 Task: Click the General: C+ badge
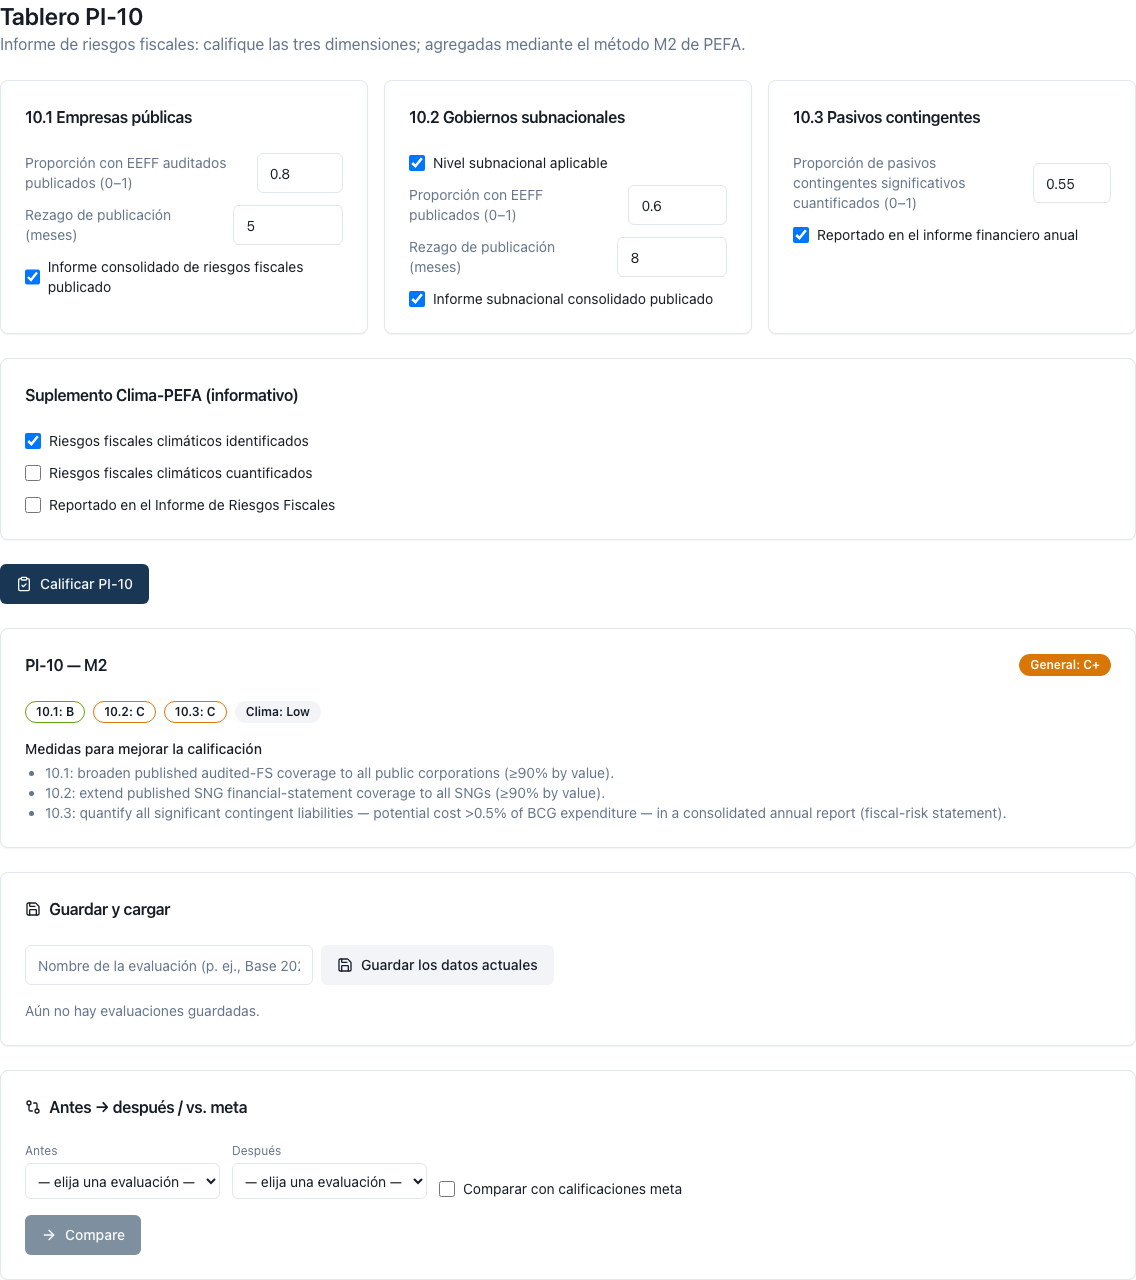pyautogui.click(x=1065, y=665)
